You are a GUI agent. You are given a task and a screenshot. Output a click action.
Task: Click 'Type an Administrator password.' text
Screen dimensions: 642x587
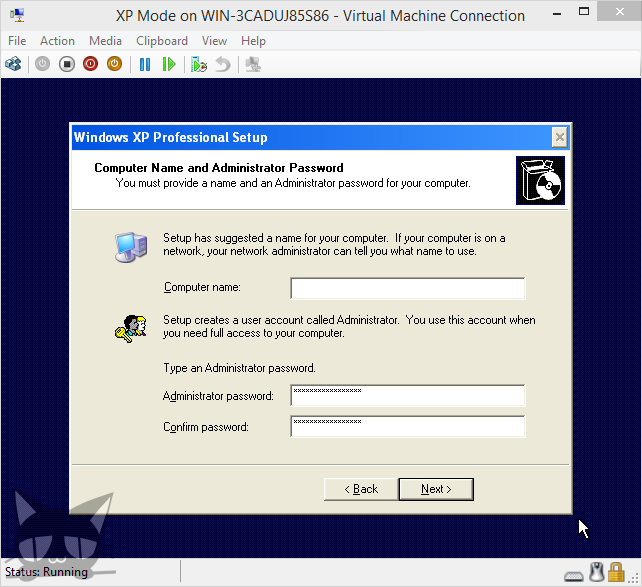240,368
